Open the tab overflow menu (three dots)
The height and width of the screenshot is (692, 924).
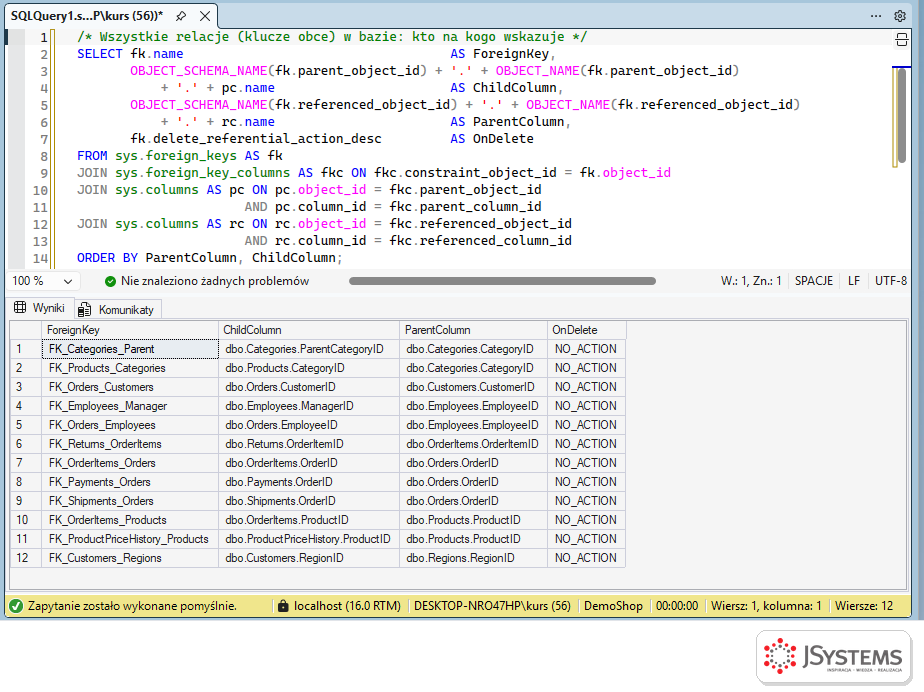pos(876,16)
